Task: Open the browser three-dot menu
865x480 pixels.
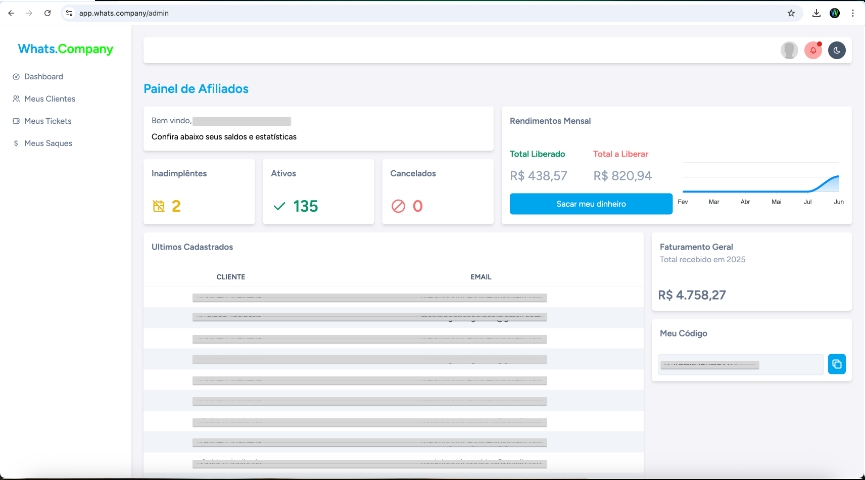Action: (x=852, y=13)
